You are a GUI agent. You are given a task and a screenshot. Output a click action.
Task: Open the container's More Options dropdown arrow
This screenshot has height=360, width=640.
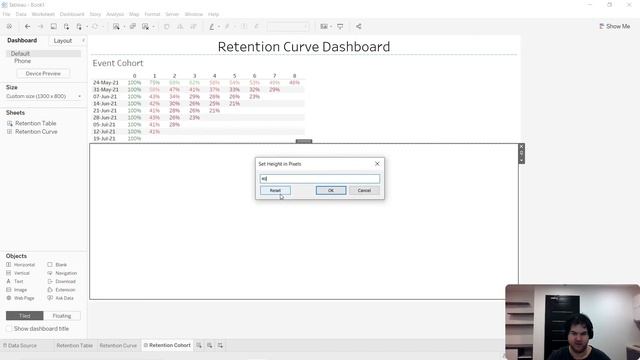click(x=521, y=160)
